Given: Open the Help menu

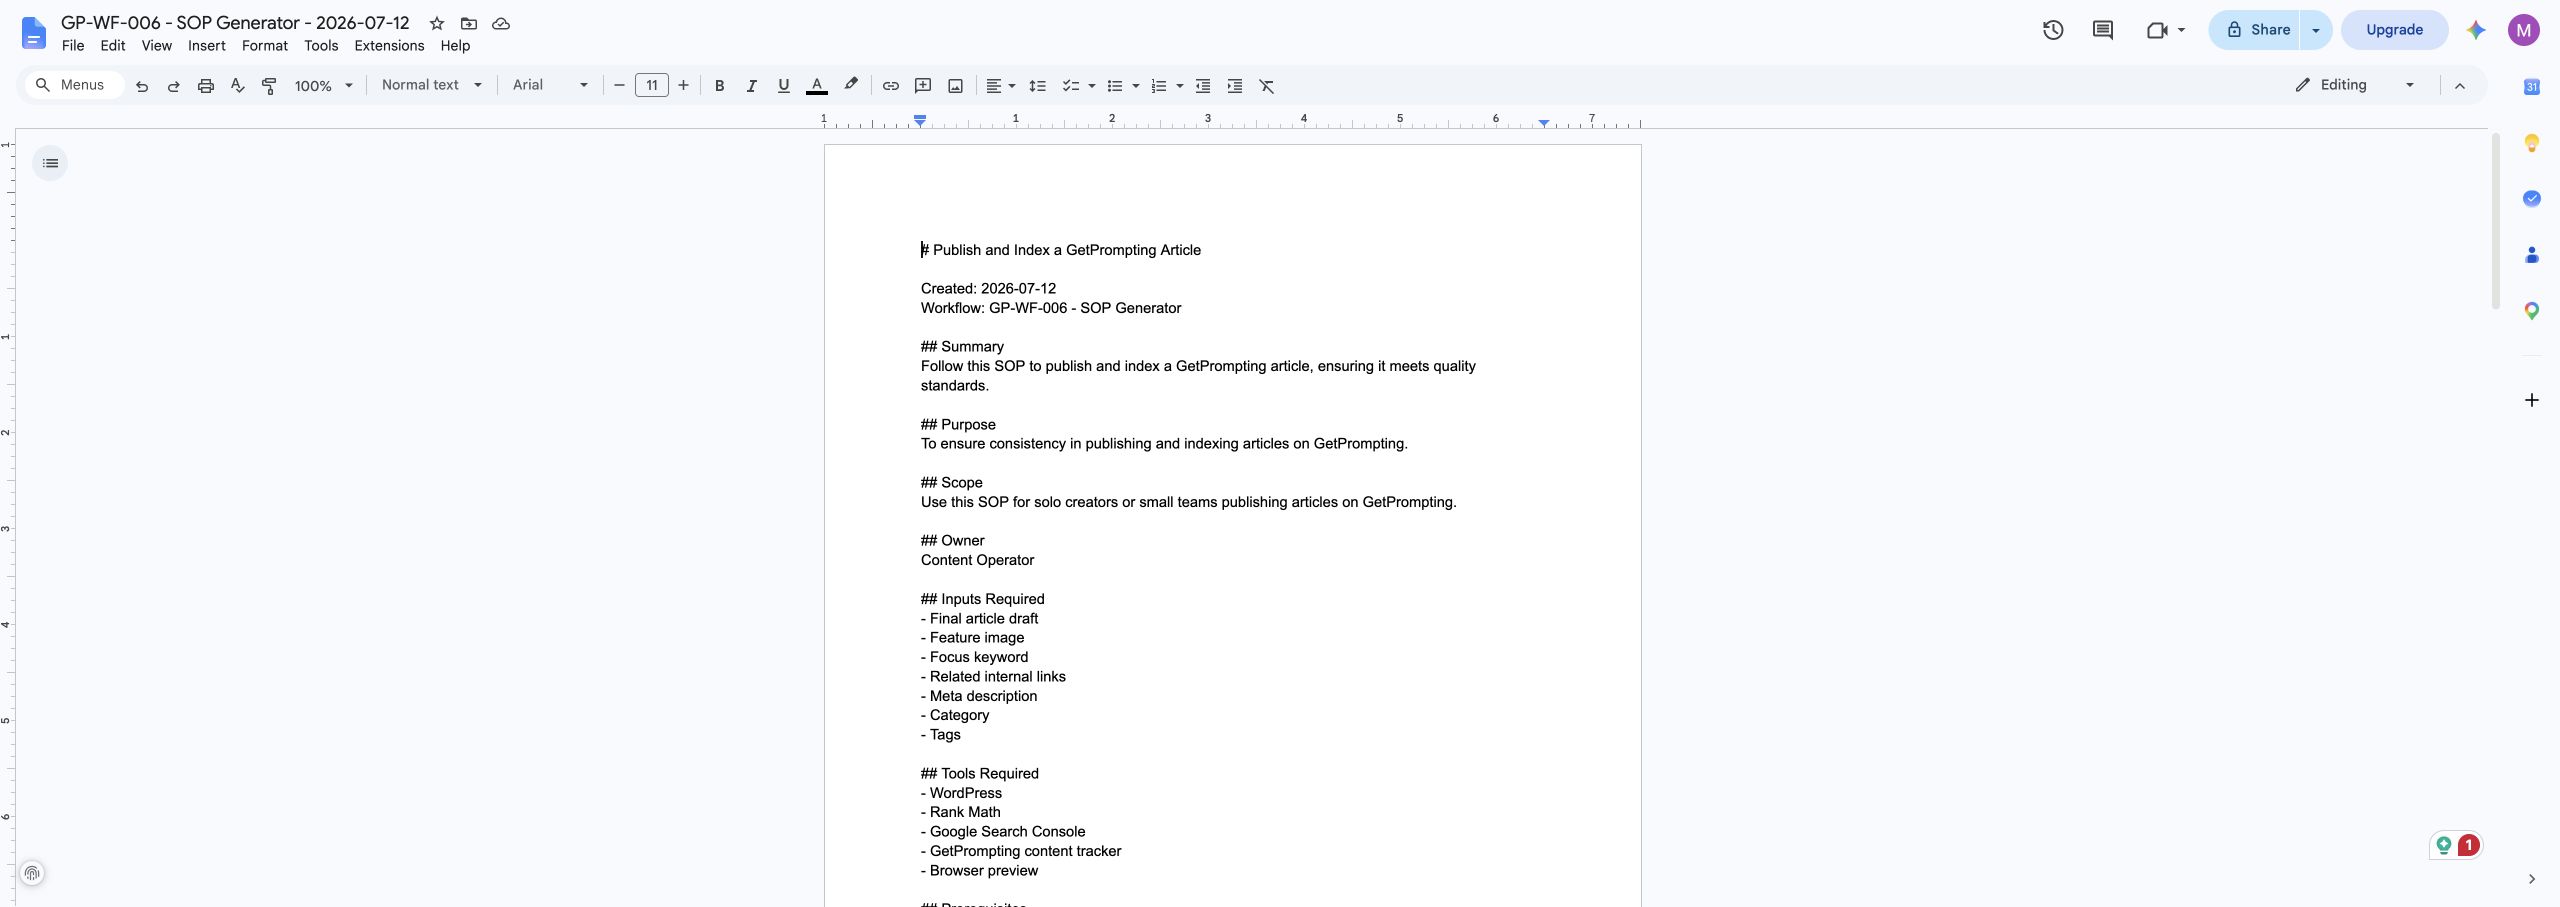Looking at the screenshot, I should point(455,46).
